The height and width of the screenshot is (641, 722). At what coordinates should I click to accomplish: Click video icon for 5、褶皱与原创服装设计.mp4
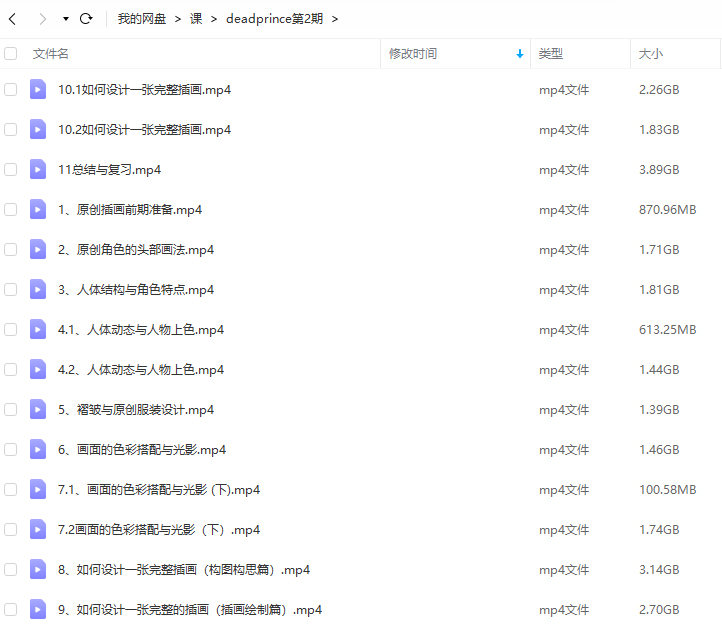pyautogui.click(x=38, y=409)
